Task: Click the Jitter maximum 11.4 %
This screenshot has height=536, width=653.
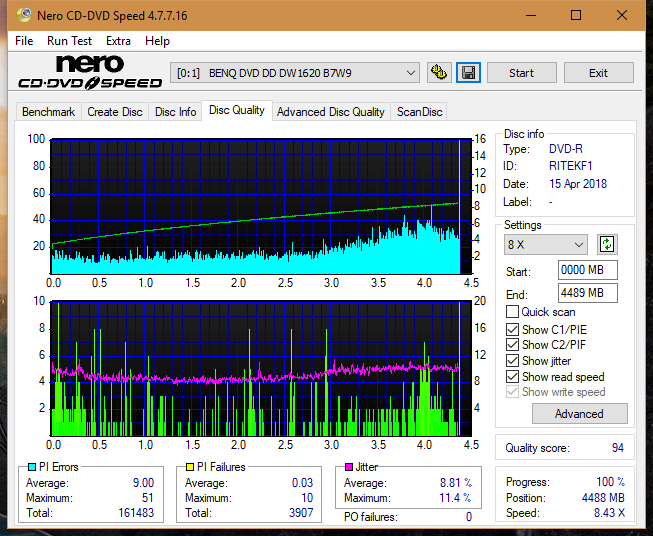Action: coord(456,498)
